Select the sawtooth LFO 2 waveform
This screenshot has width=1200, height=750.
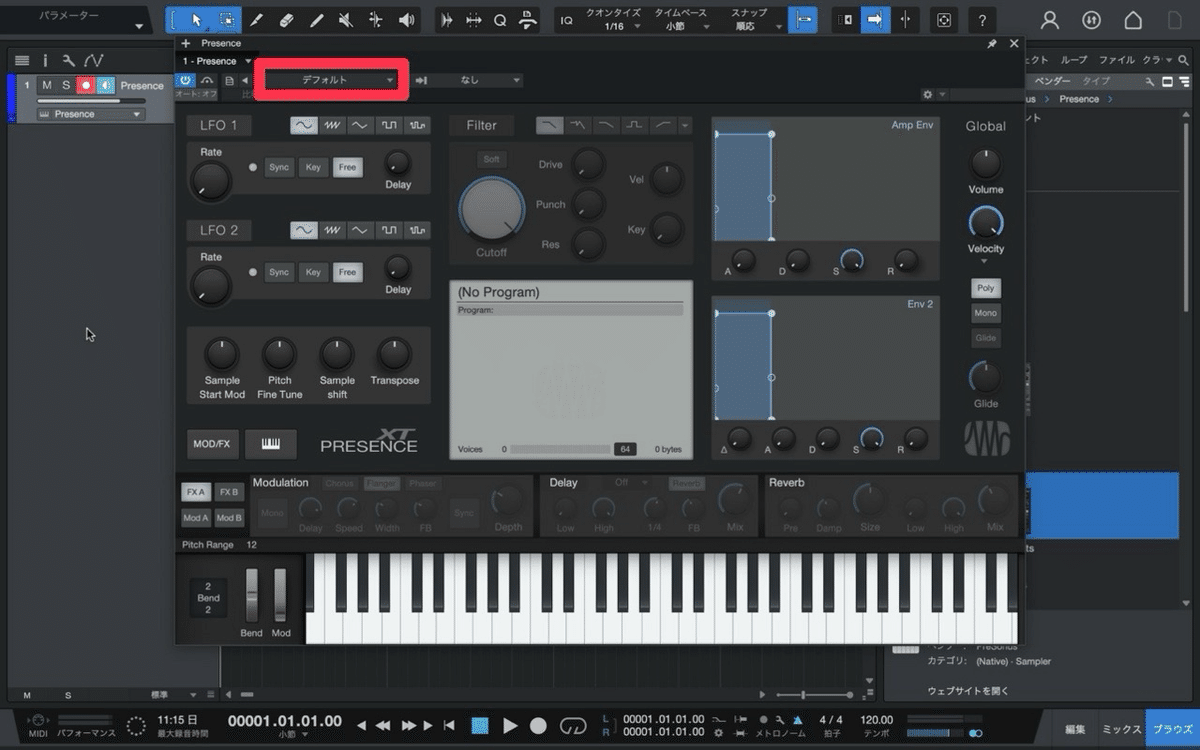[x=333, y=230]
